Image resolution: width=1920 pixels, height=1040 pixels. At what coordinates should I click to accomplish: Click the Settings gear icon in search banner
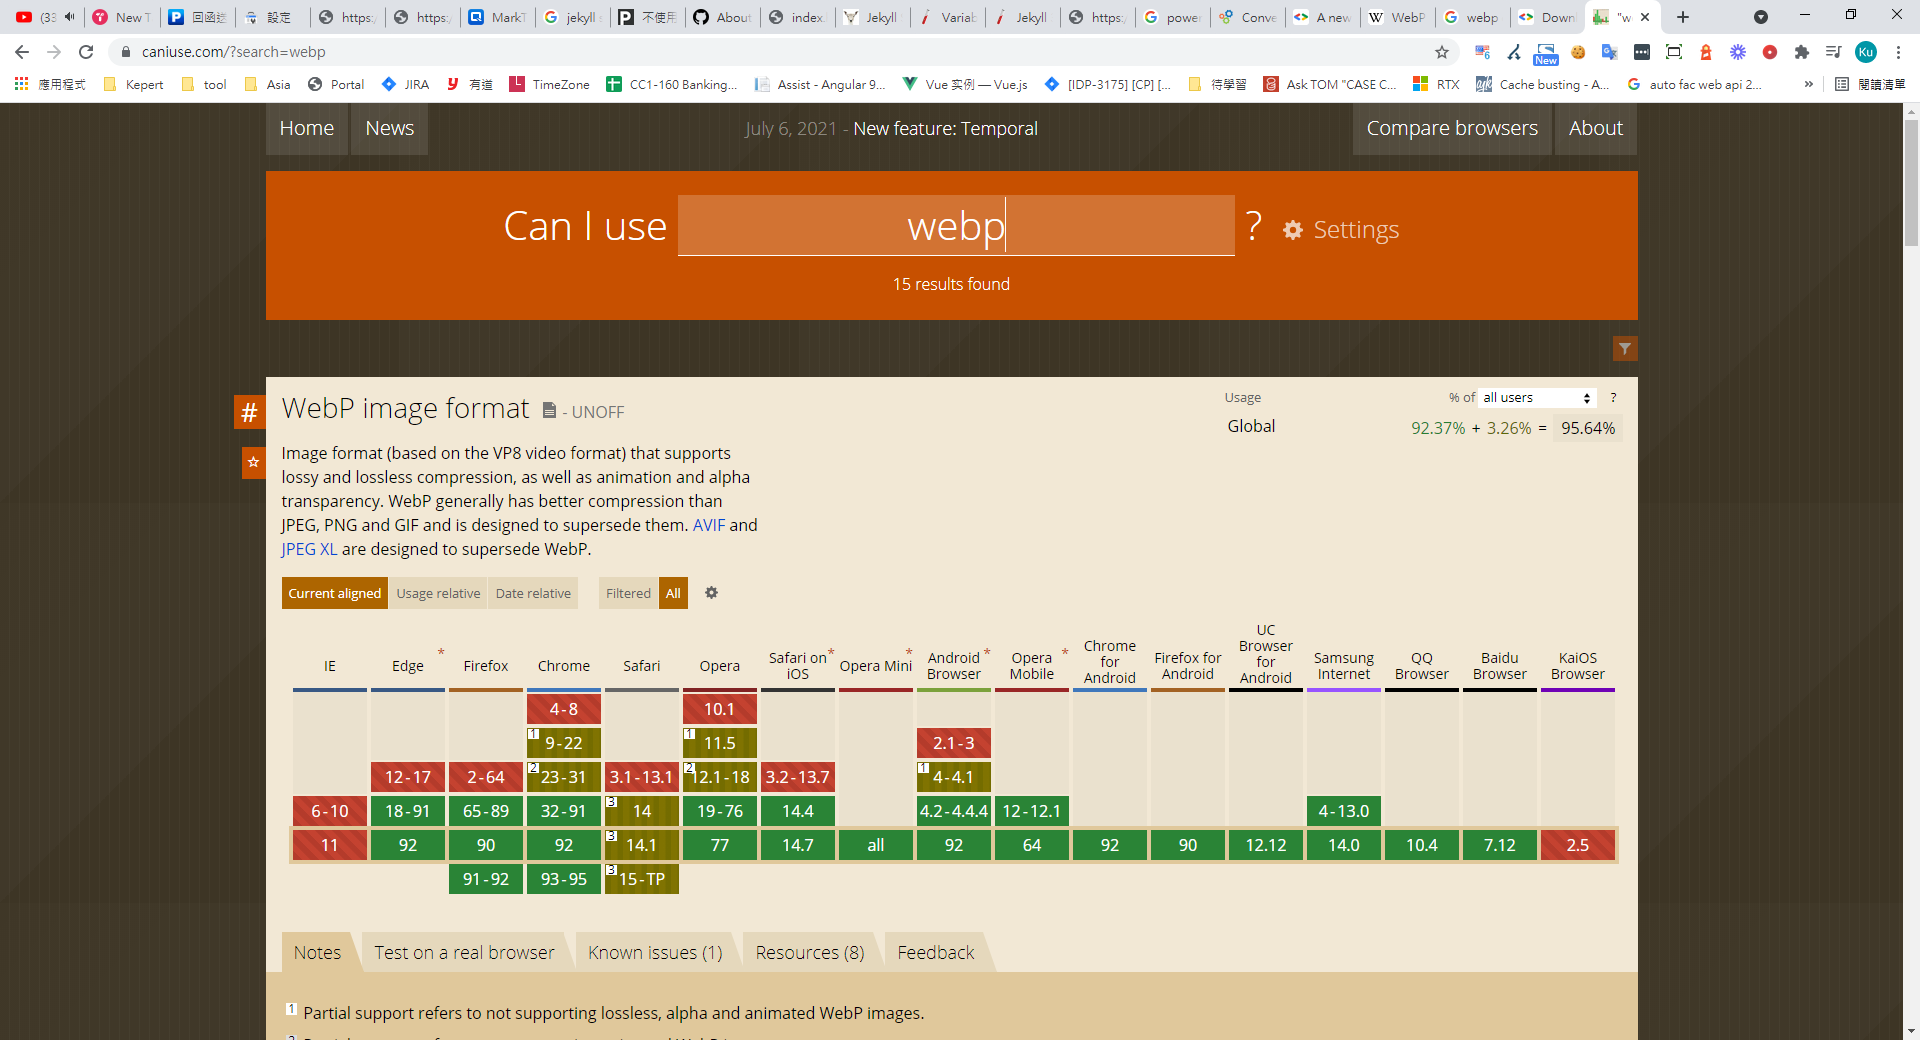click(1293, 230)
